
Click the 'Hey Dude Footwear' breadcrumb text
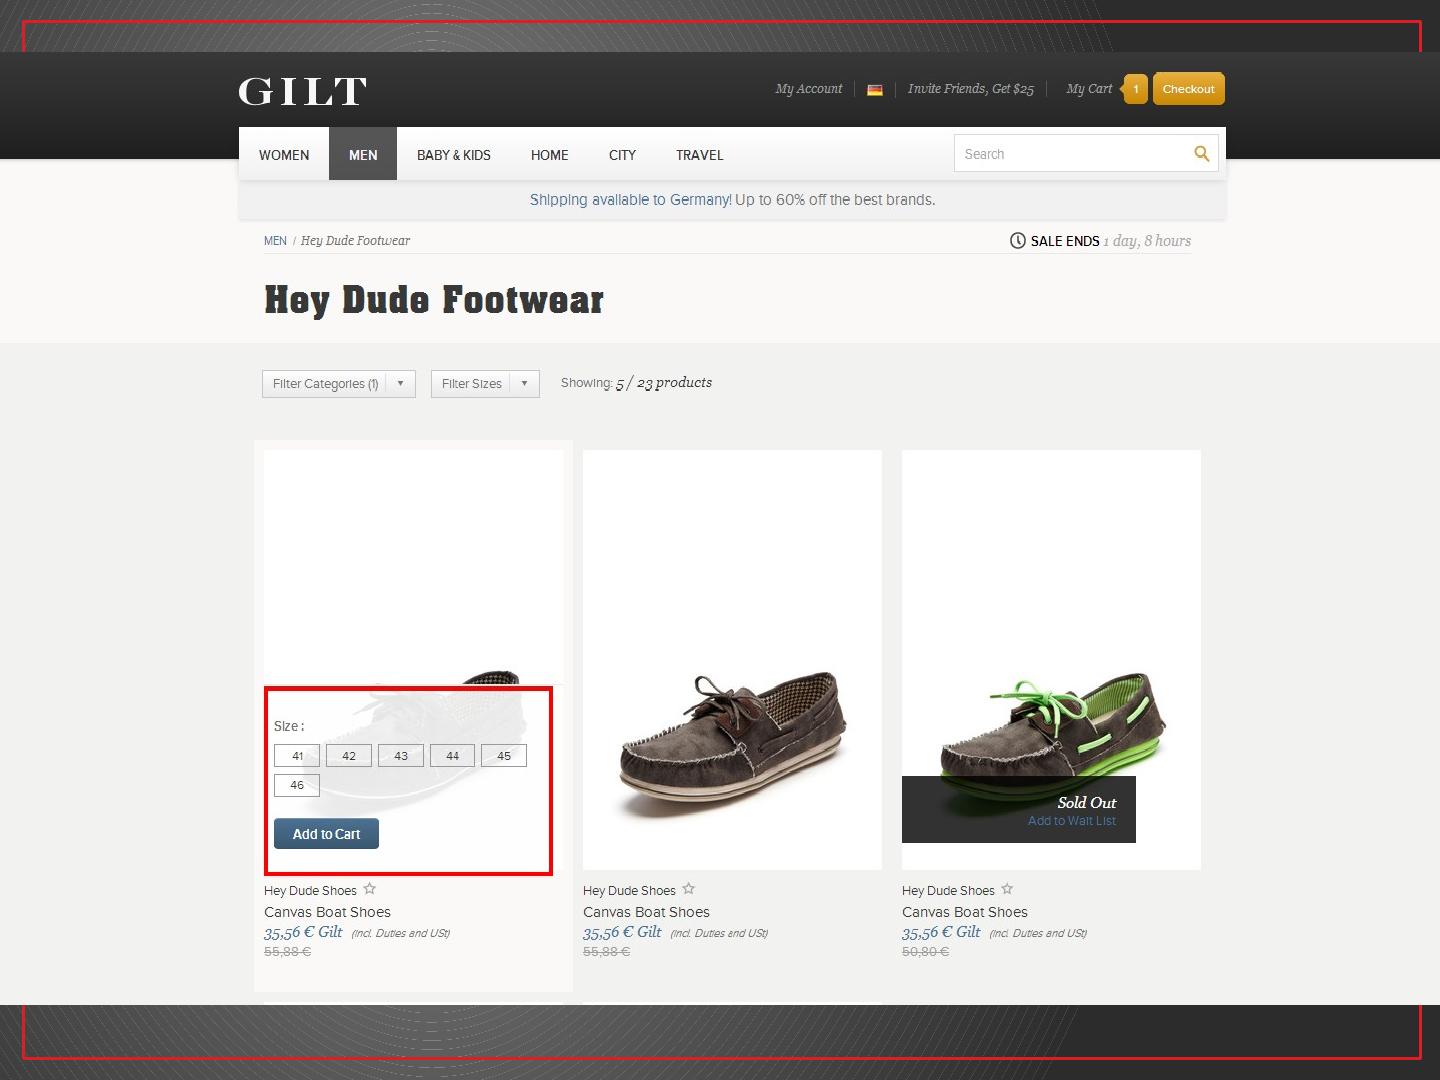(x=355, y=241)
